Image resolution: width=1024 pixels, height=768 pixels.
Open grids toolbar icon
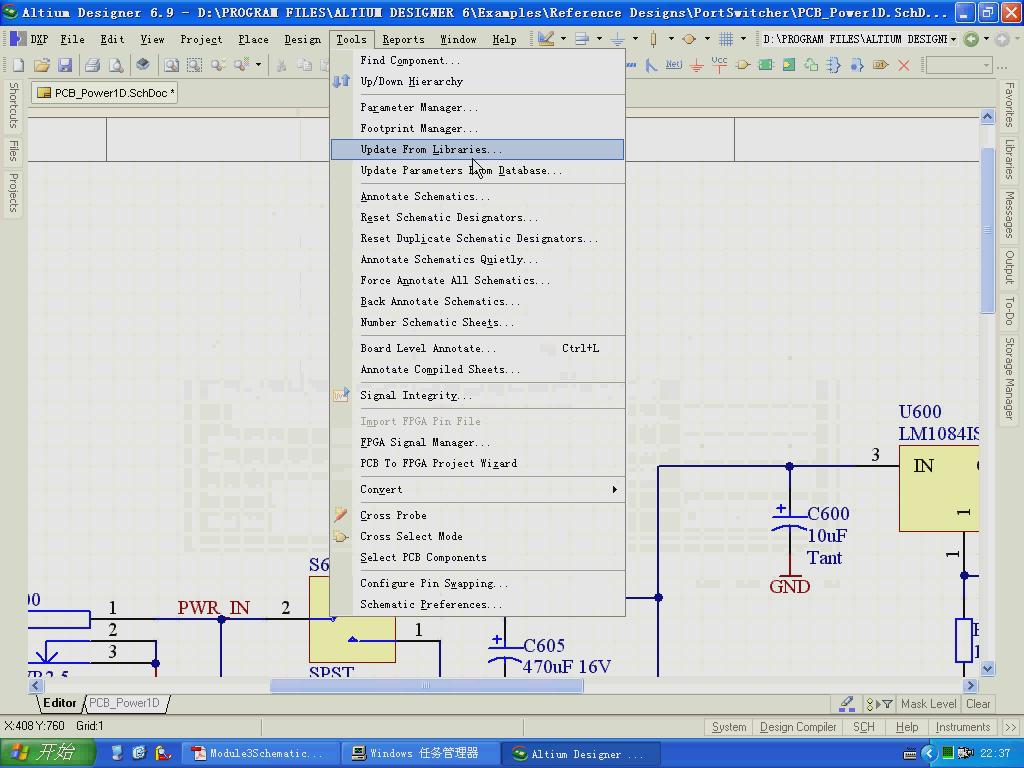coord(726,39)
